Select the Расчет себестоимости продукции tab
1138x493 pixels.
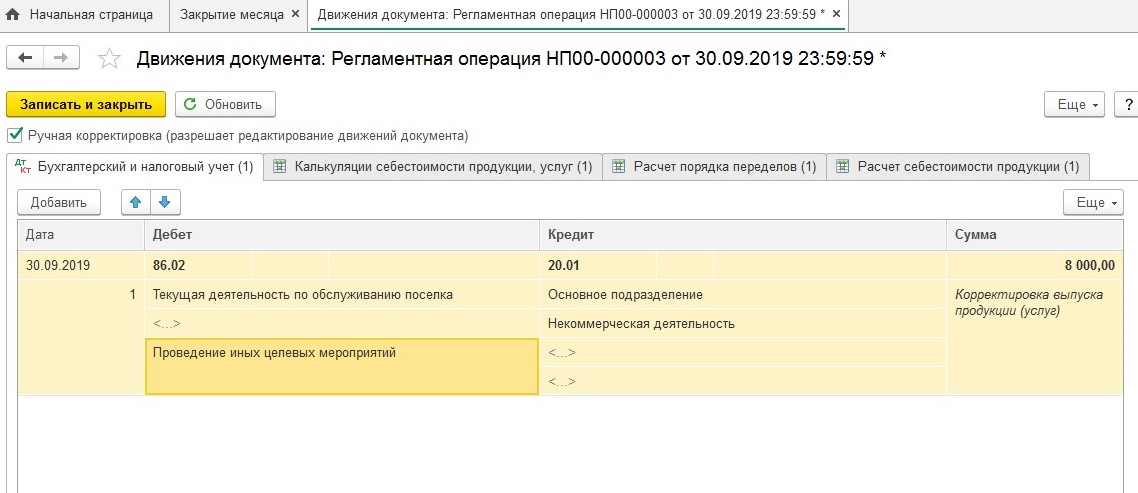[958, 167]
